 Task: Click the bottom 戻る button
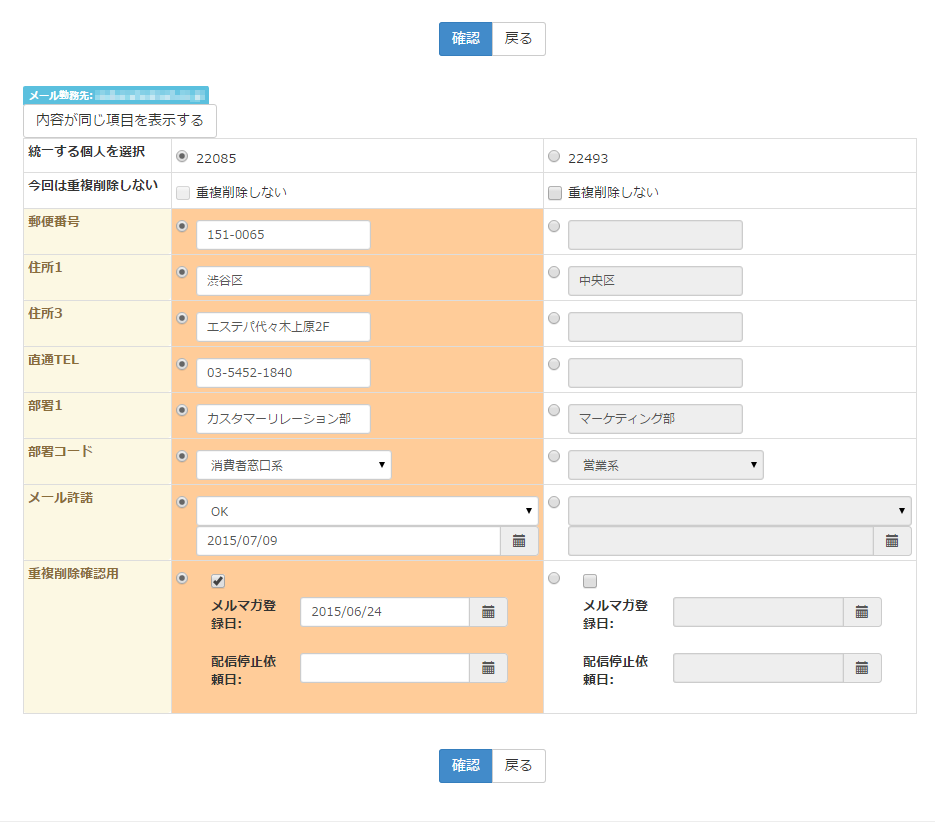coord(518,766)
